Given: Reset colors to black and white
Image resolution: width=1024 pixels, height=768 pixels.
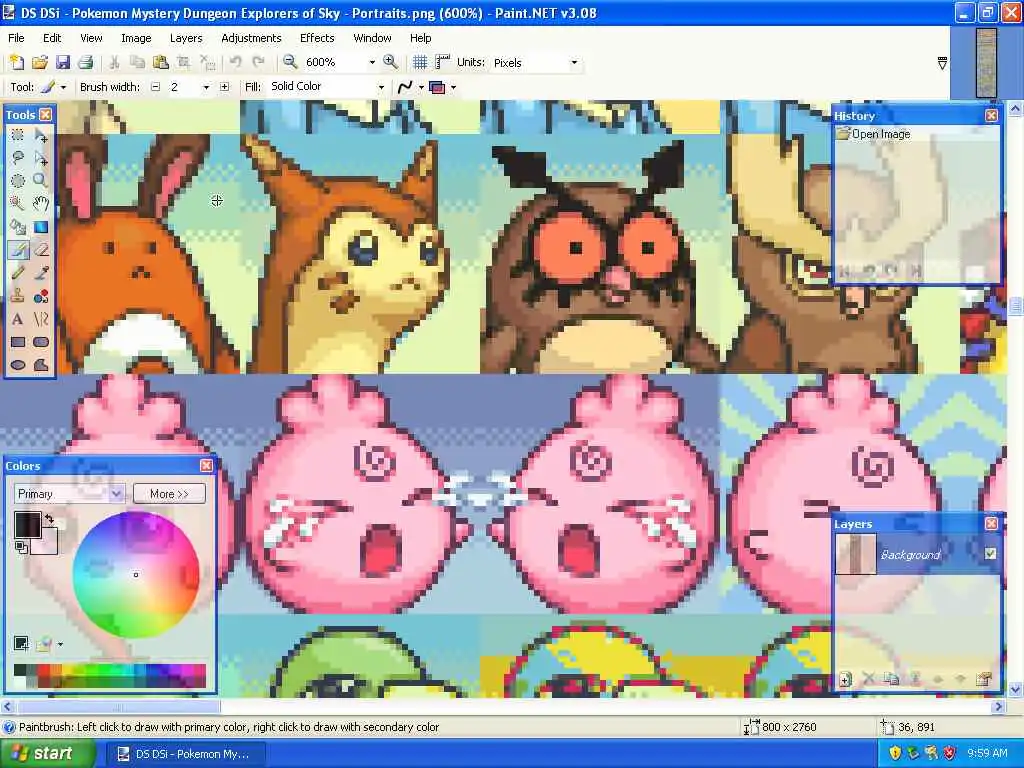Looking at the screenshot, I should tap(21, 547).
